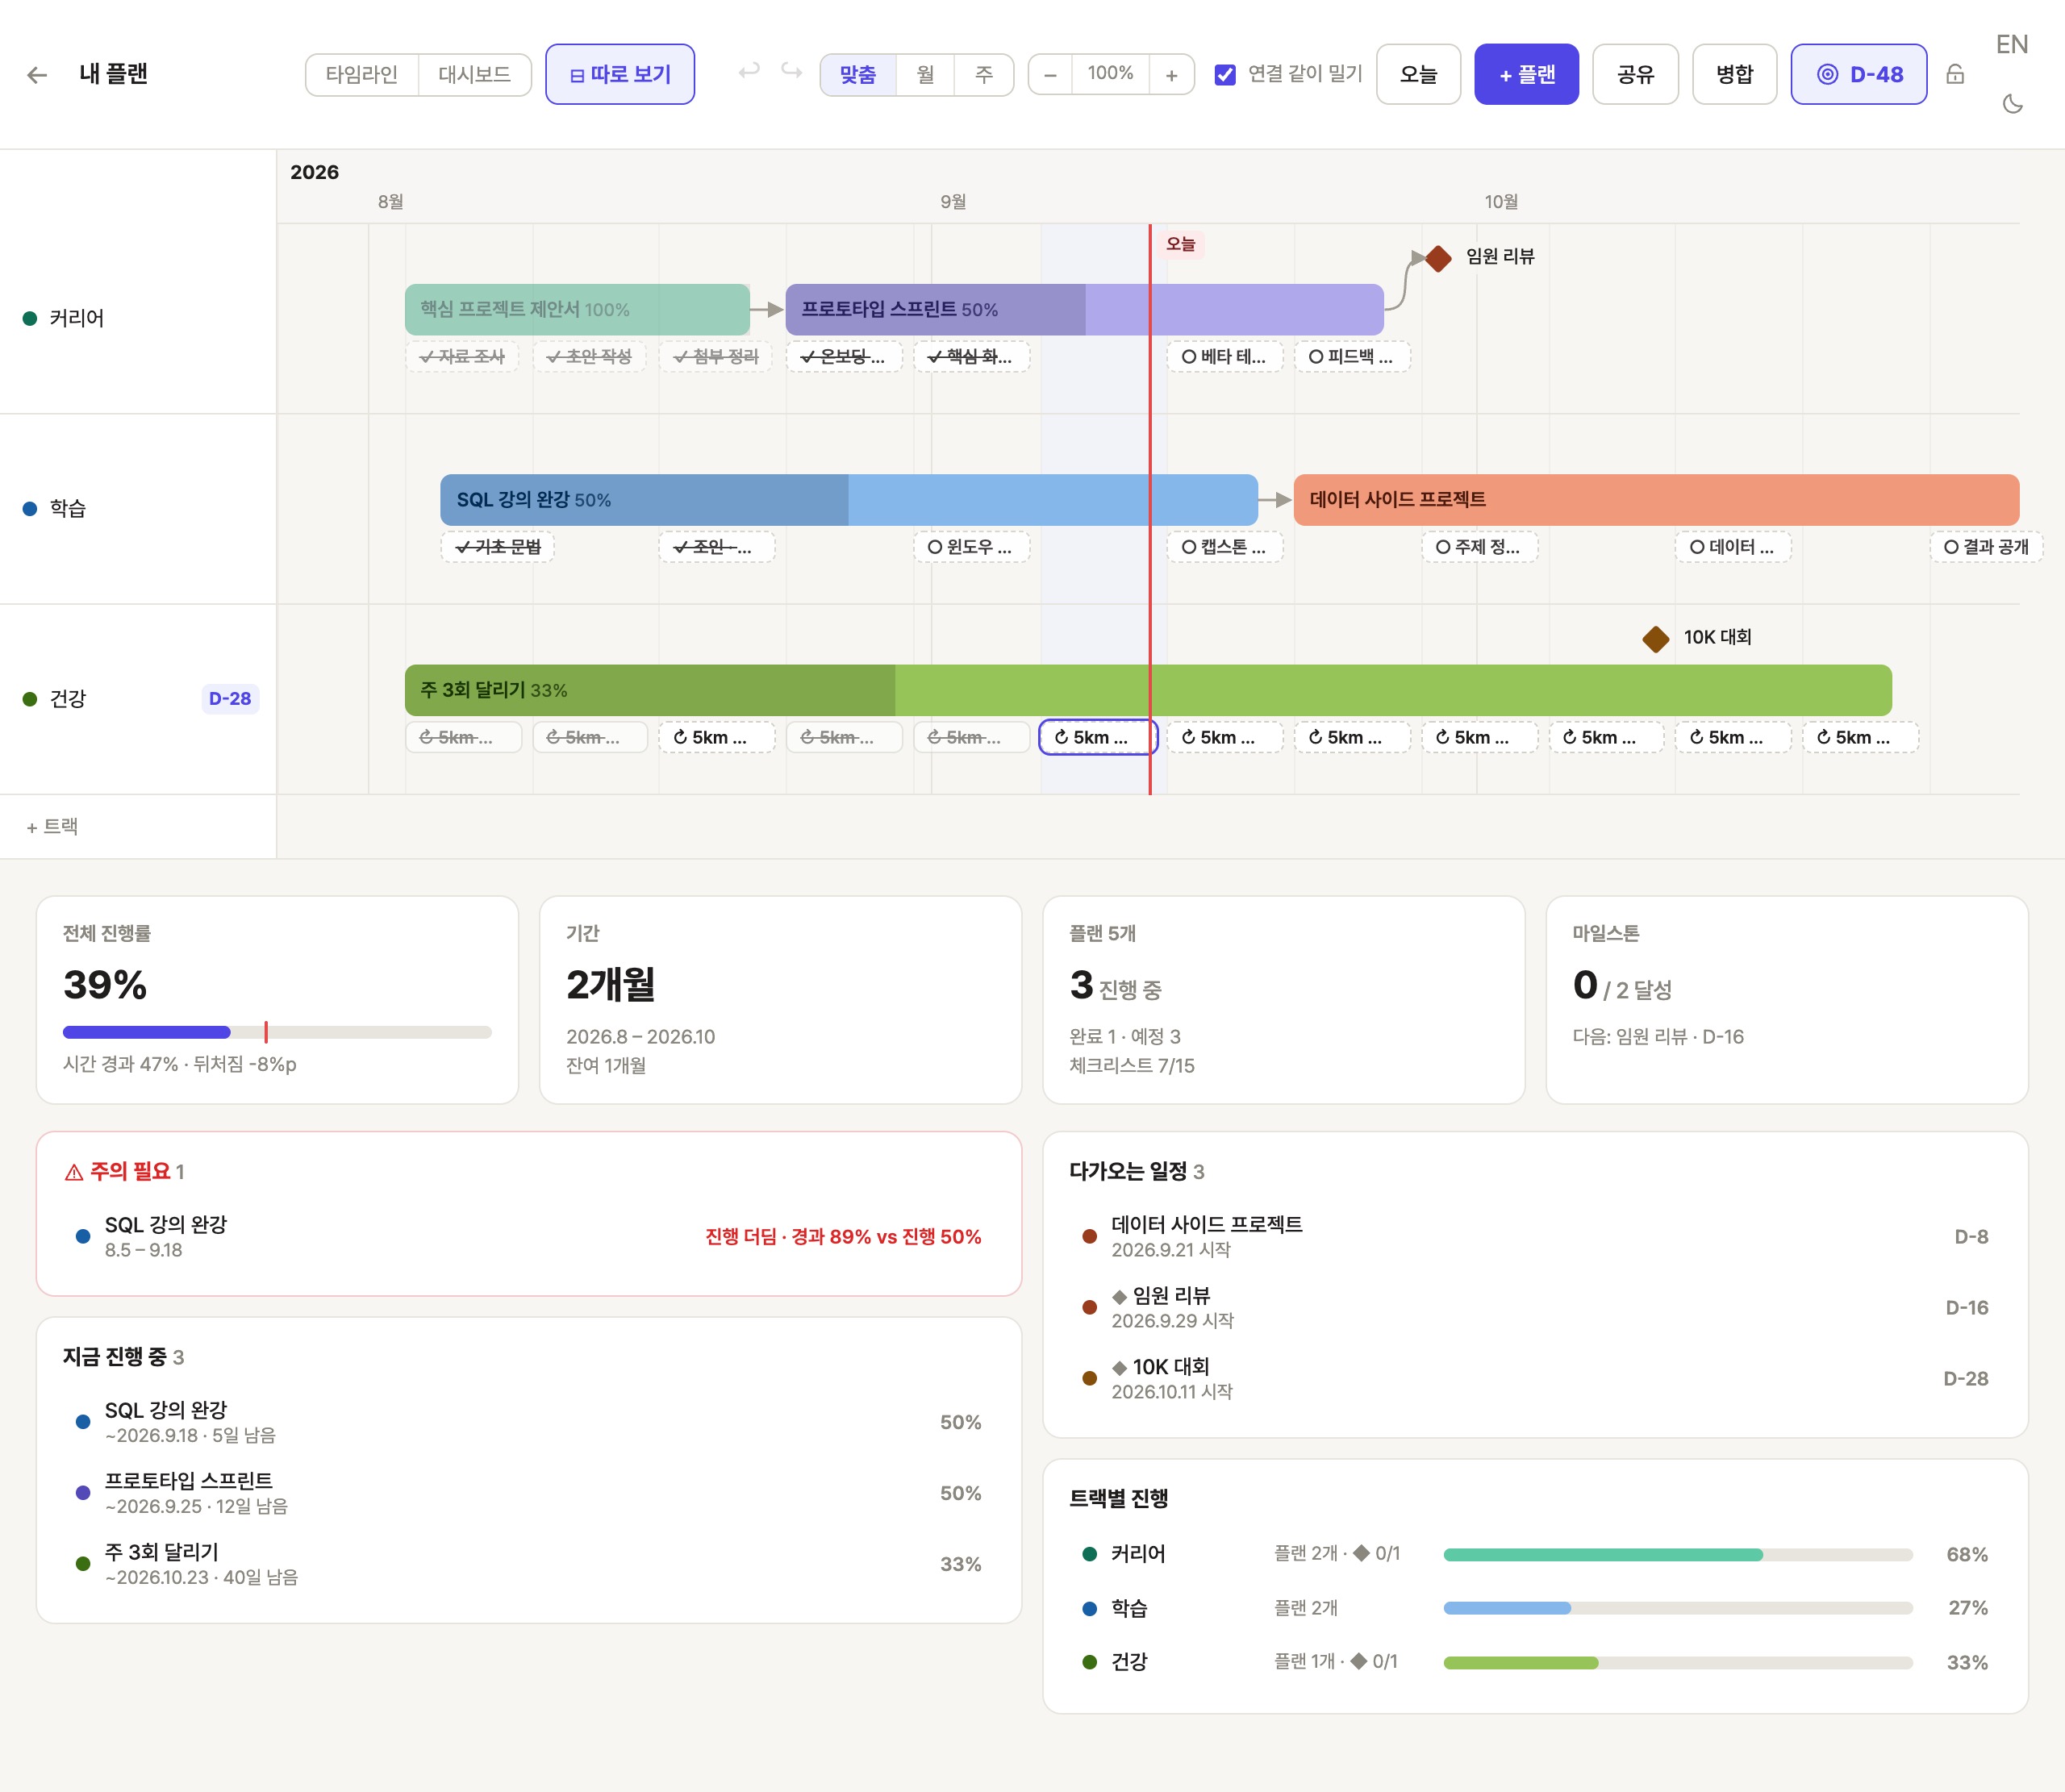Toggle 연결 같이 밀기 checkbox

tap(1225, 75)
